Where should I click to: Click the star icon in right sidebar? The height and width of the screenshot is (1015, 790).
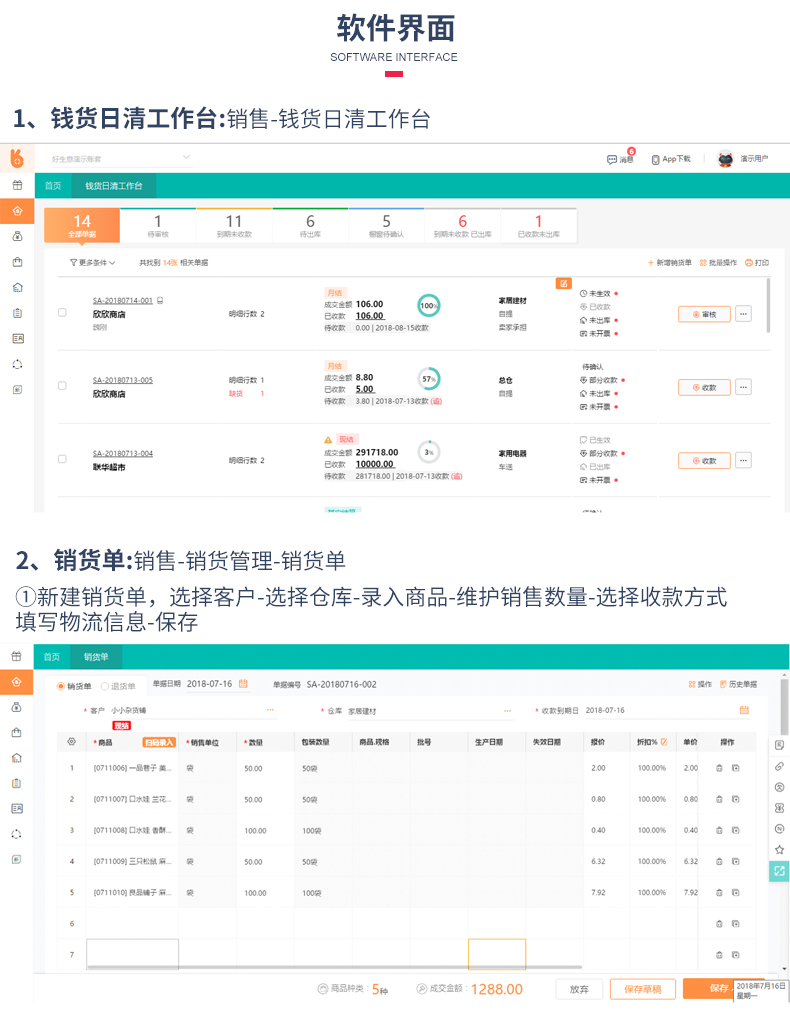click(x=779, y=849)
